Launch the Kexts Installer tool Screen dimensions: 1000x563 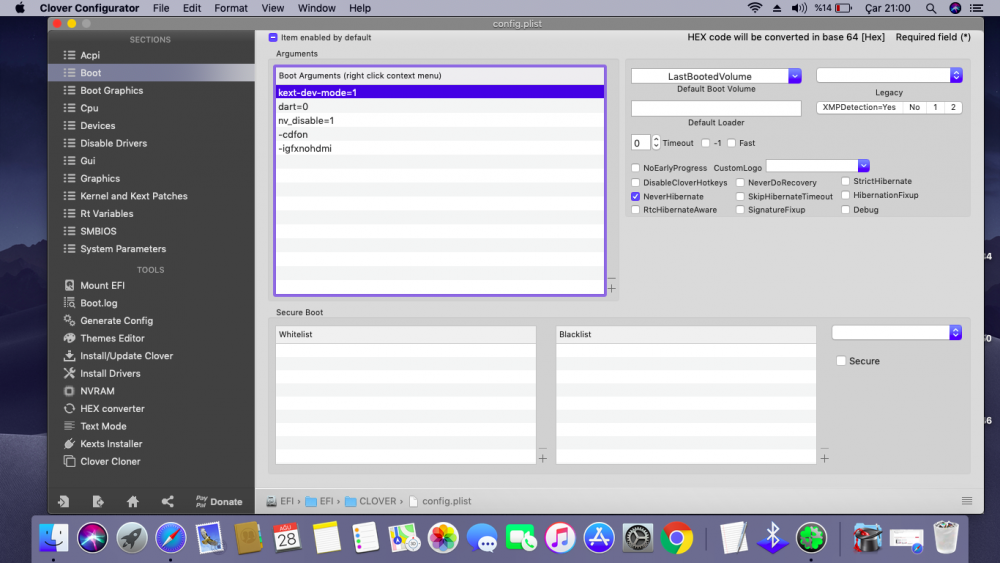tap(111, 444)
